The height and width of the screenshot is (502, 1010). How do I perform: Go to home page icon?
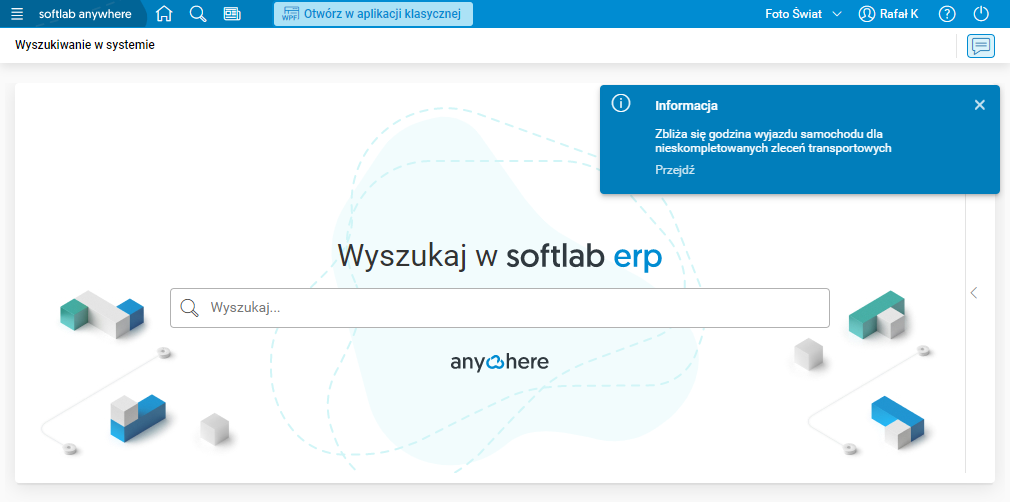coord(164,14)
